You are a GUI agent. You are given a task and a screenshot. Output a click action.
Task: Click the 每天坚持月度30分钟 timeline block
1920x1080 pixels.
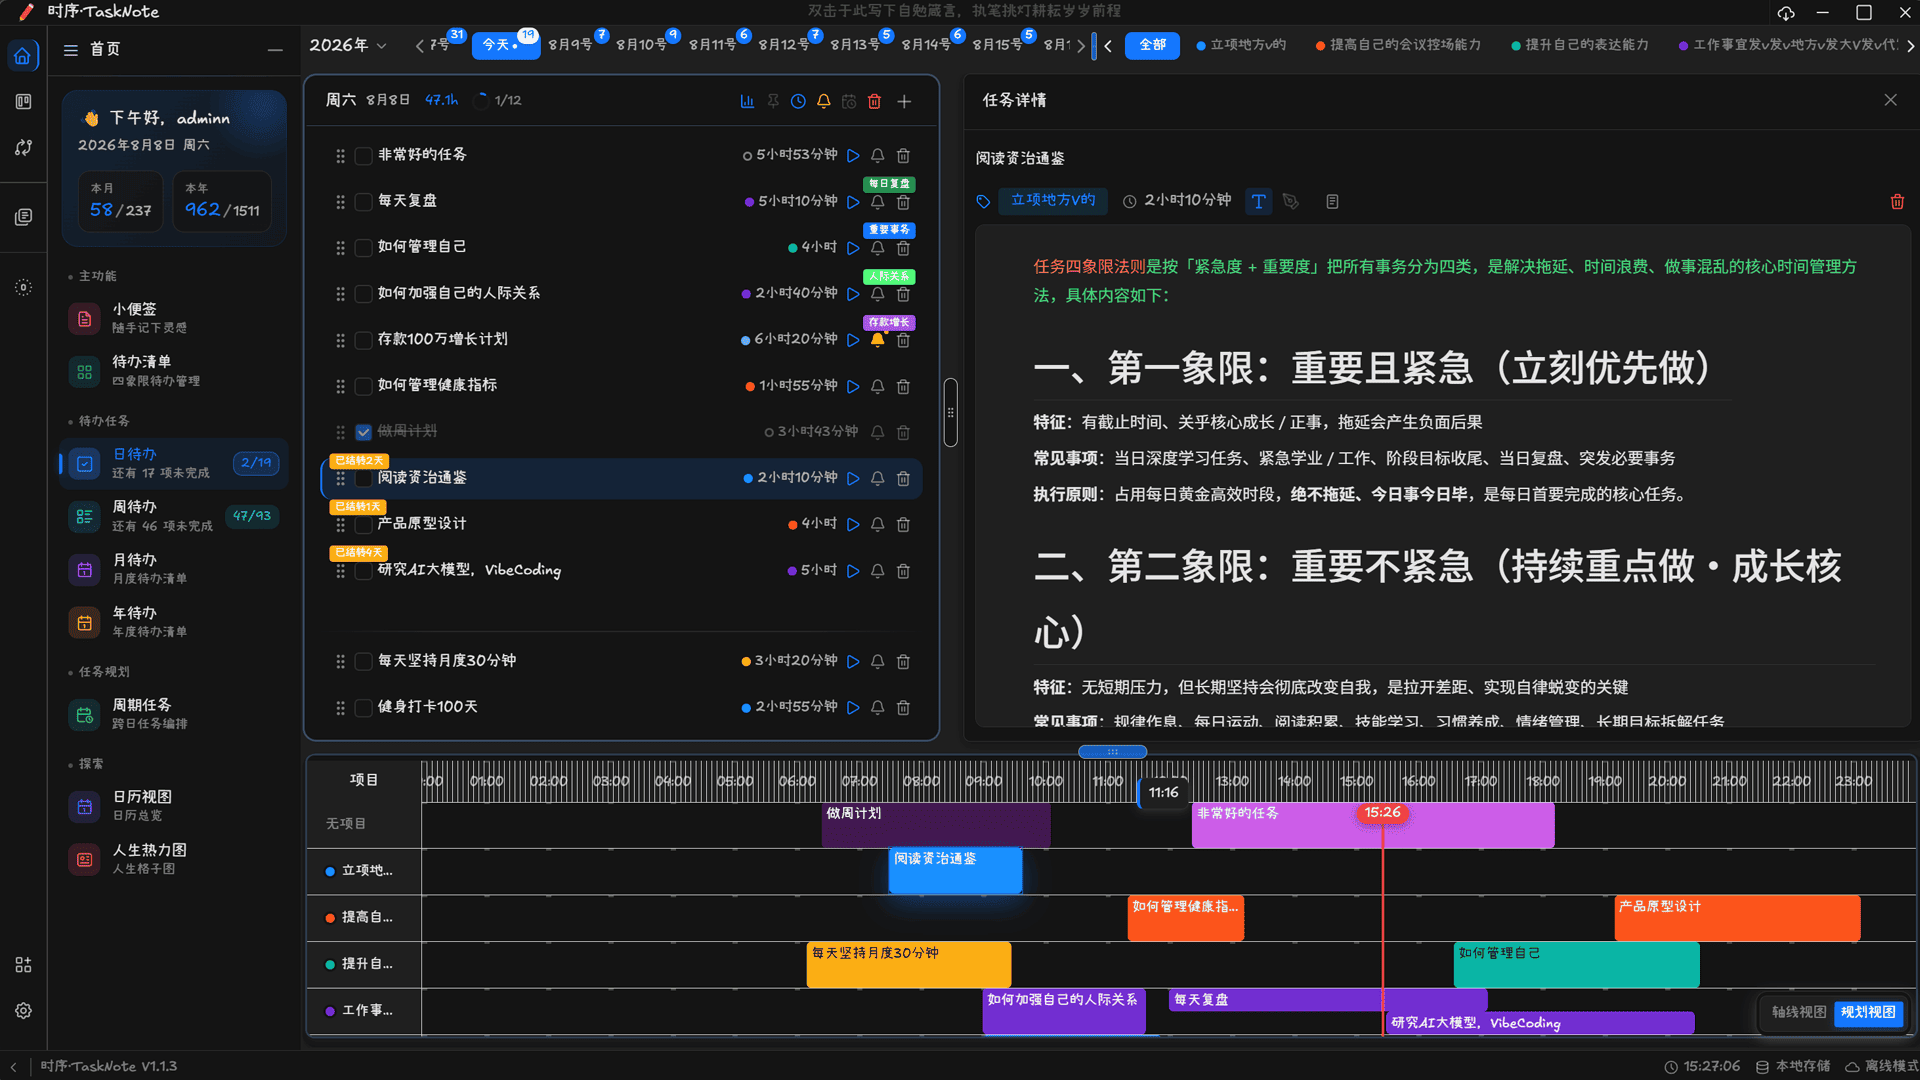point(908,964)
